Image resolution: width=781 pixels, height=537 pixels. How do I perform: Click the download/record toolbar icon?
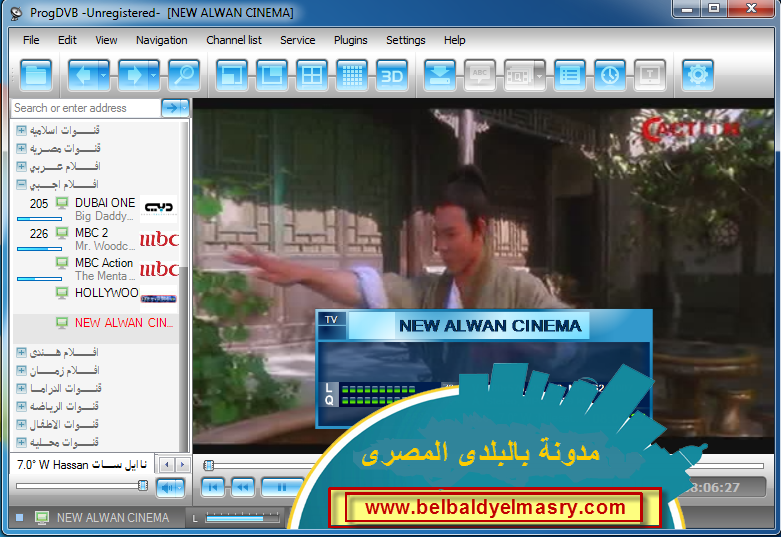point(440,75)
